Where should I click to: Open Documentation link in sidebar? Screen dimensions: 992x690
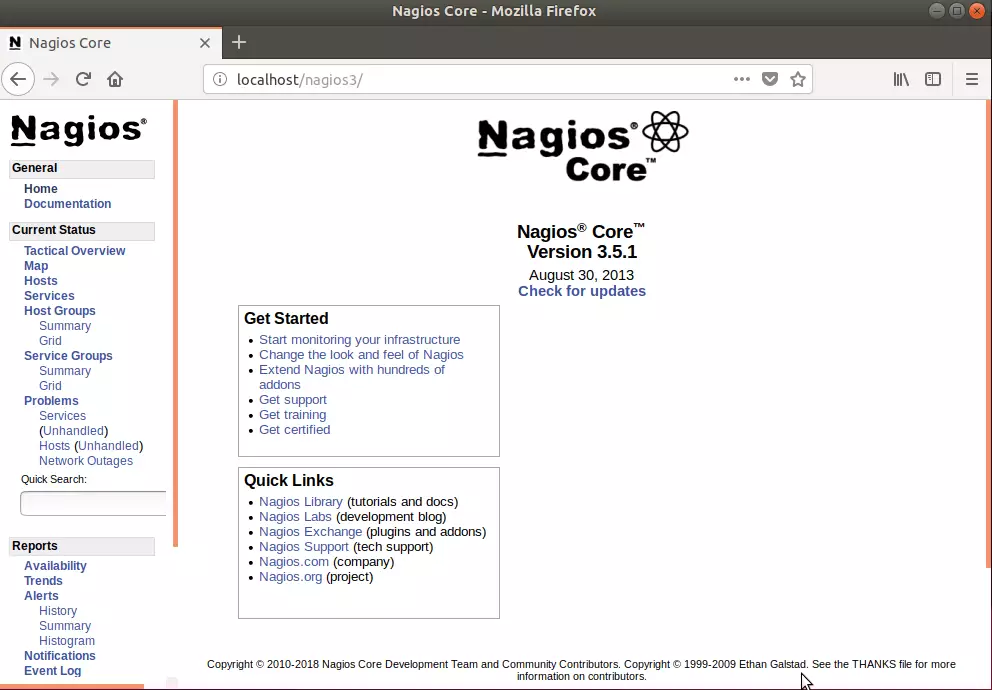click(x=68, y=204)
